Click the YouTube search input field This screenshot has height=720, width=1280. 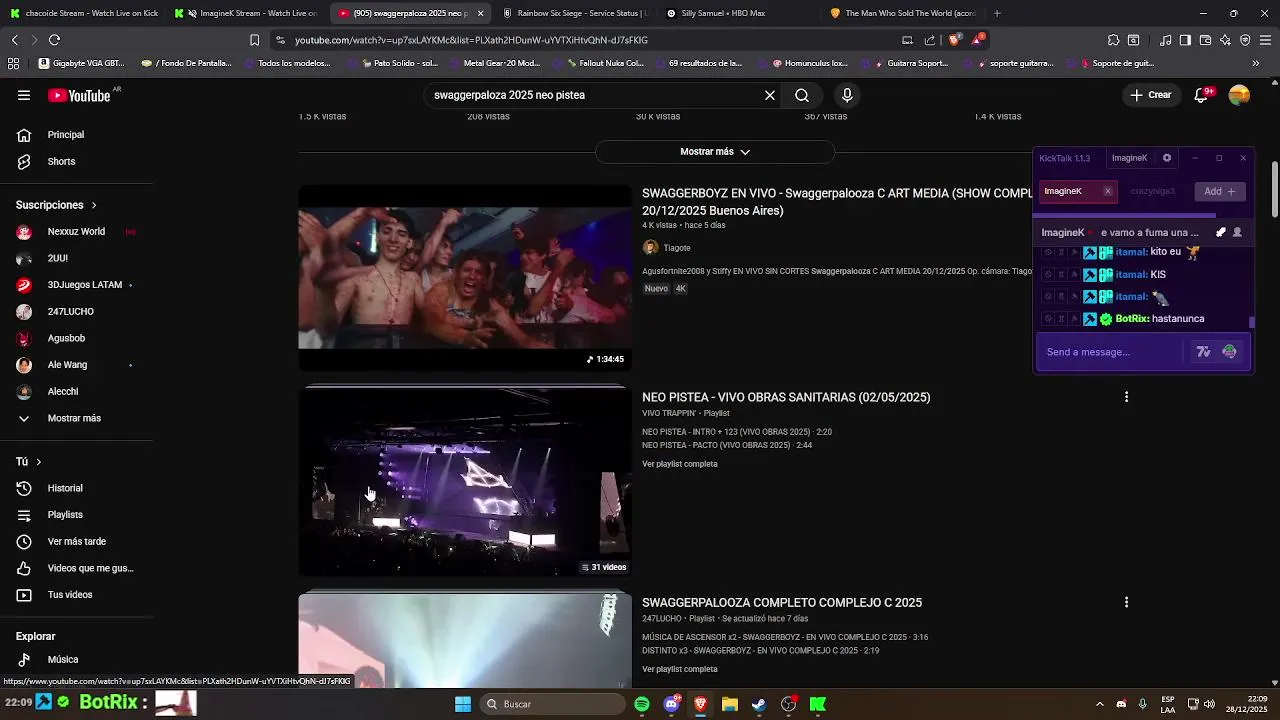595,95
